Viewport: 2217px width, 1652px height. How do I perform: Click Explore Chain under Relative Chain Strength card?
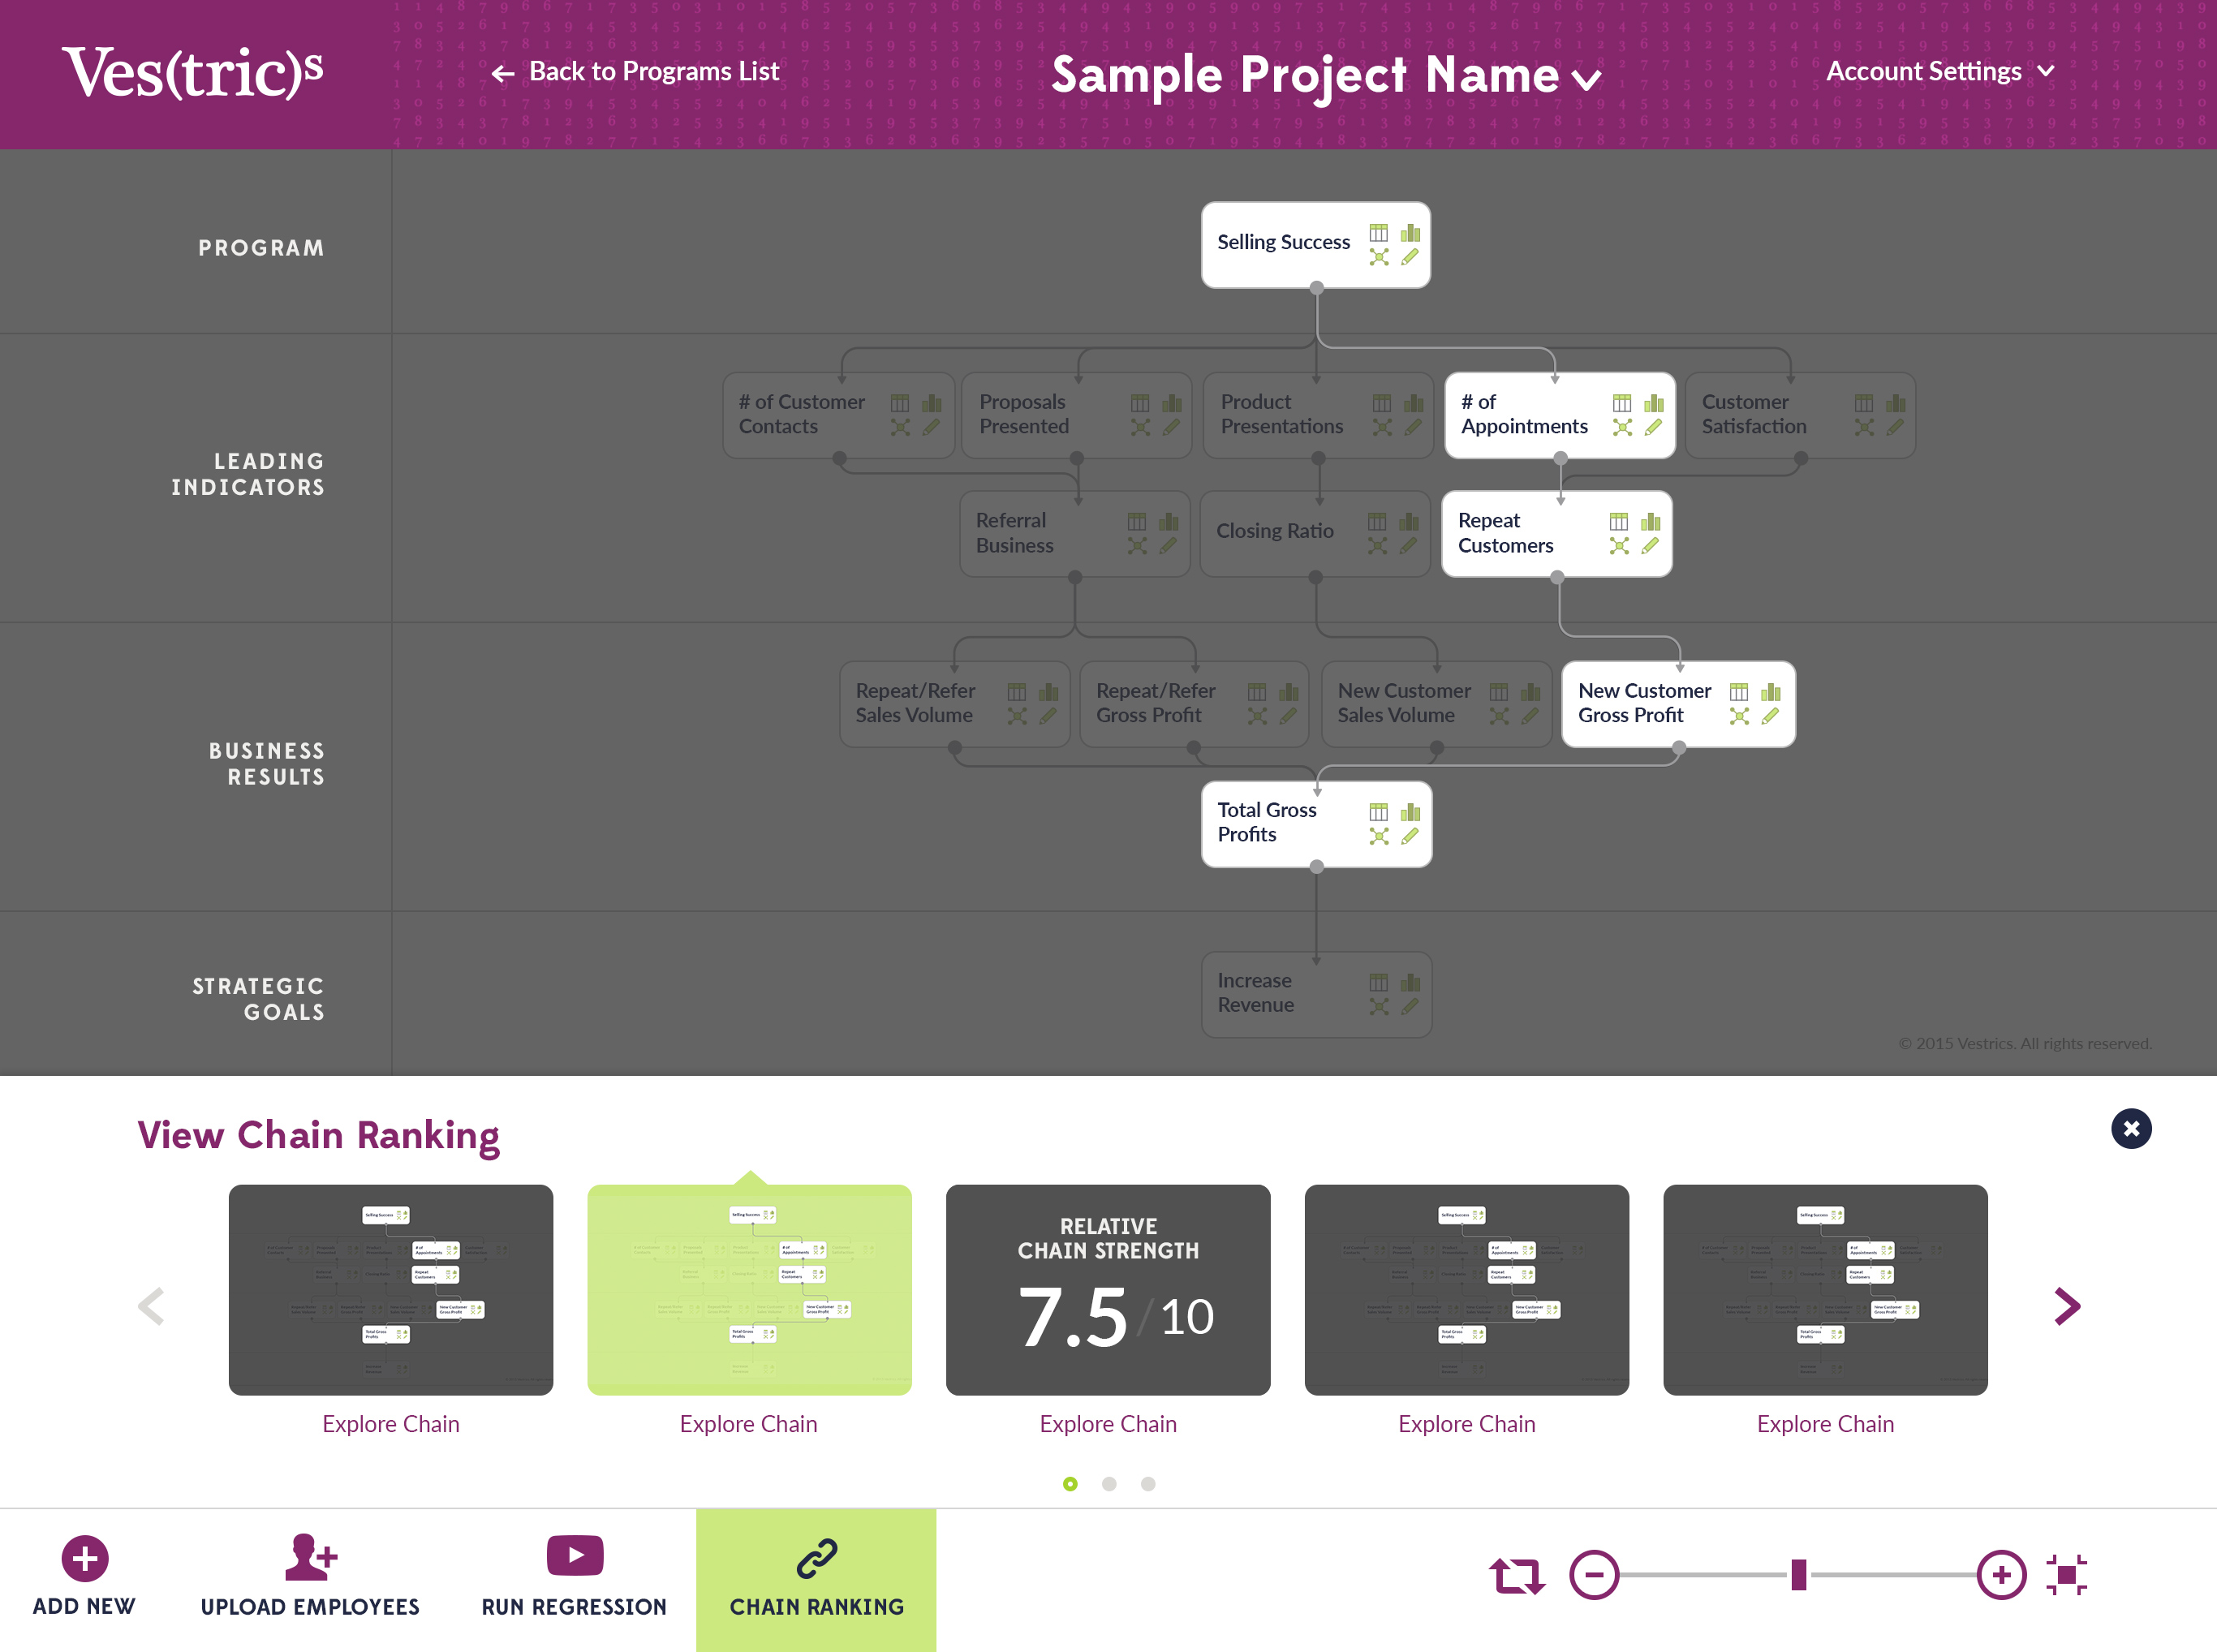click(1108, 1424)
